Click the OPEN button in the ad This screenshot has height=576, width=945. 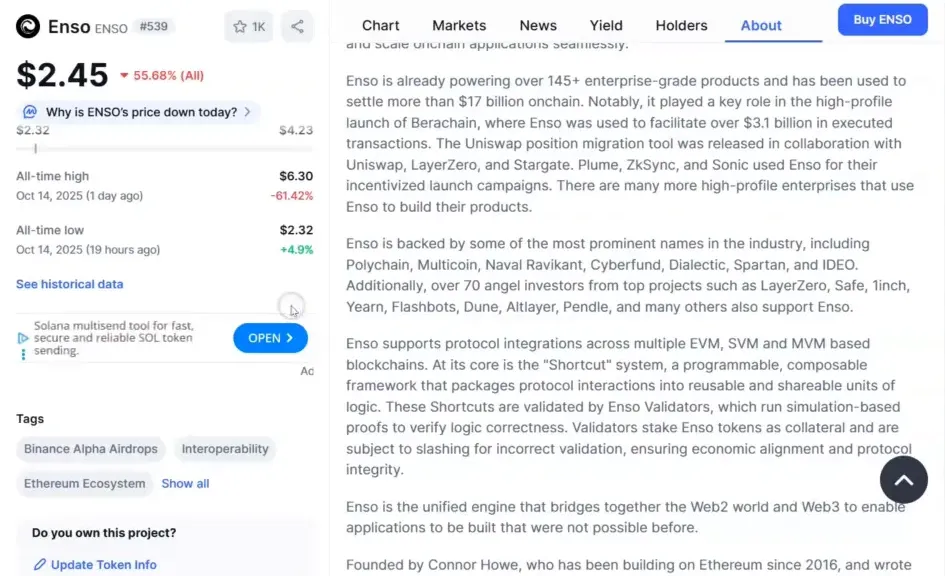click(270, 338)
